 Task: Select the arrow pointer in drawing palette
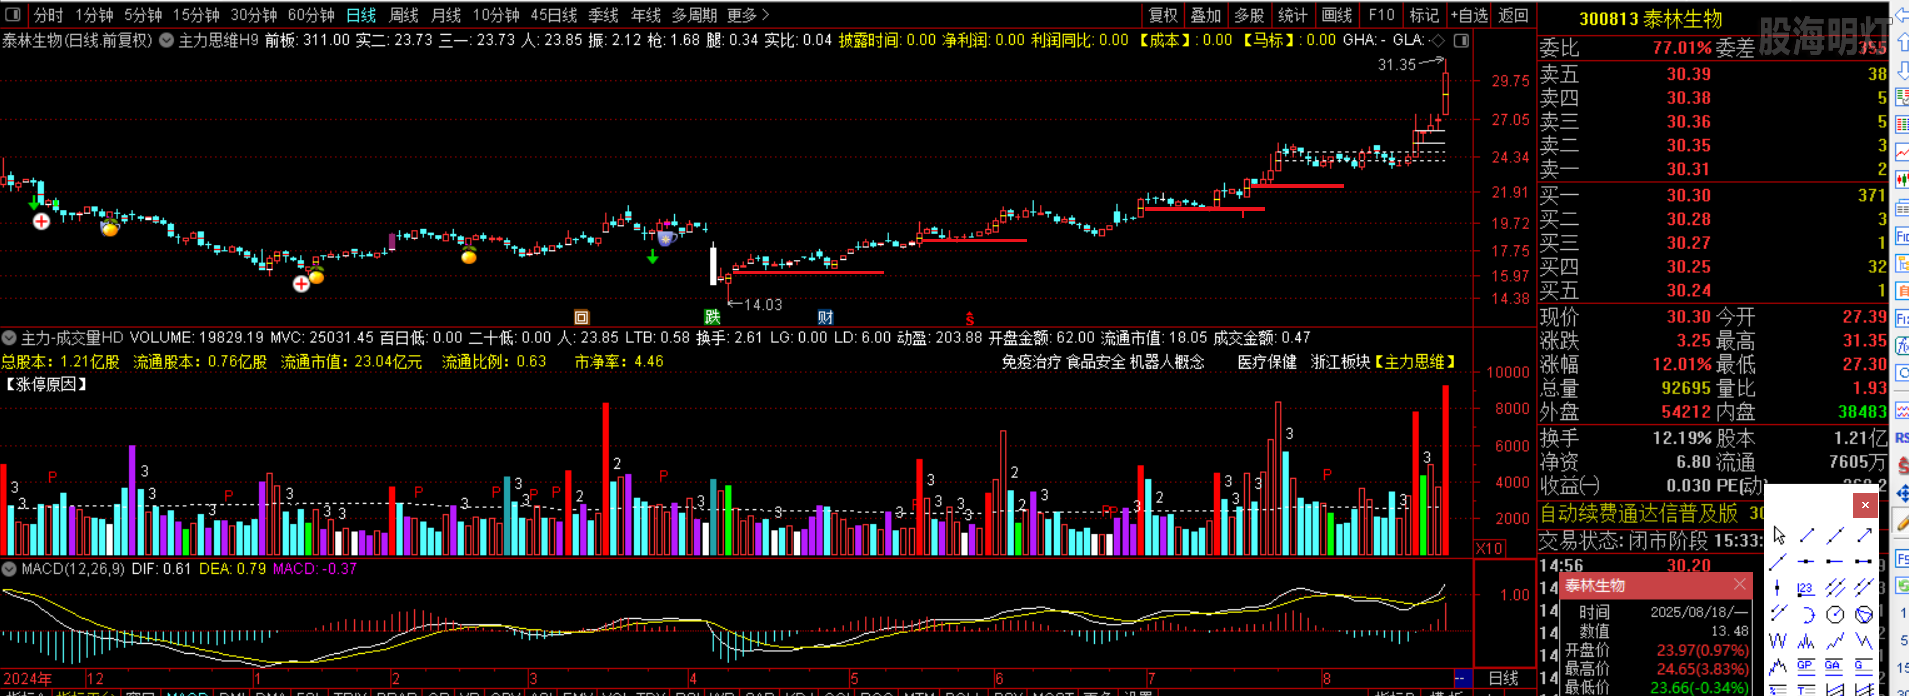[1779, 536]
